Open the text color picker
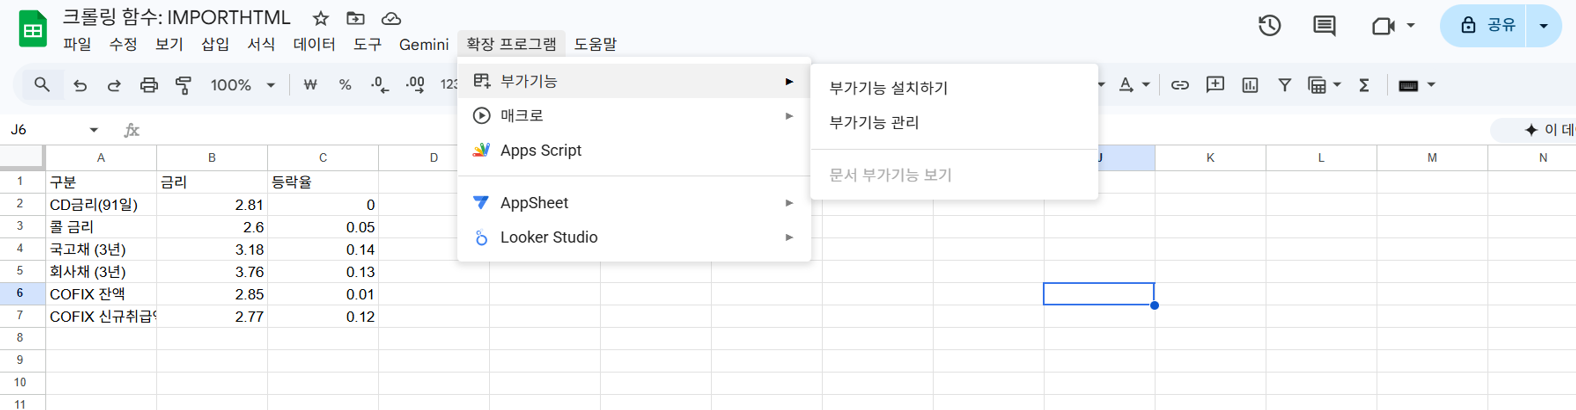The image size is (1576, 410). point(1127,86)
